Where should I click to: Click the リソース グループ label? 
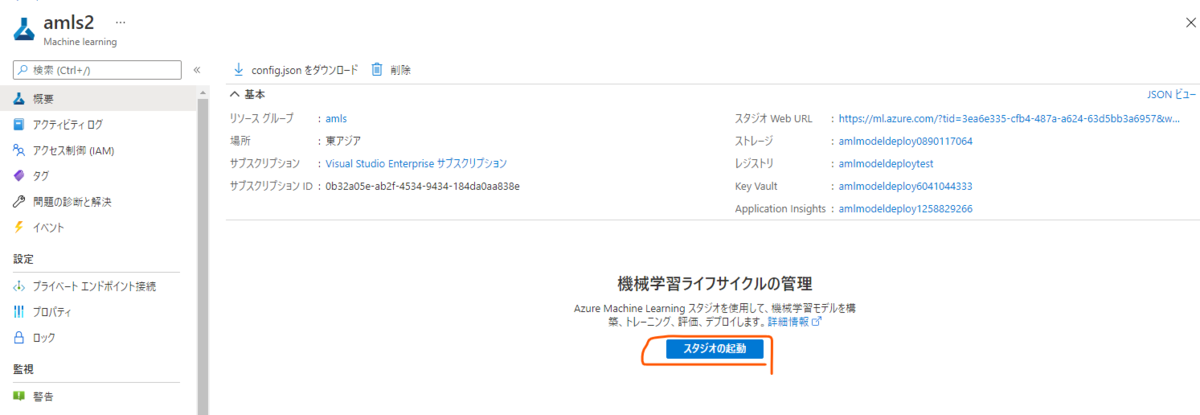click(x=261, y=118)
